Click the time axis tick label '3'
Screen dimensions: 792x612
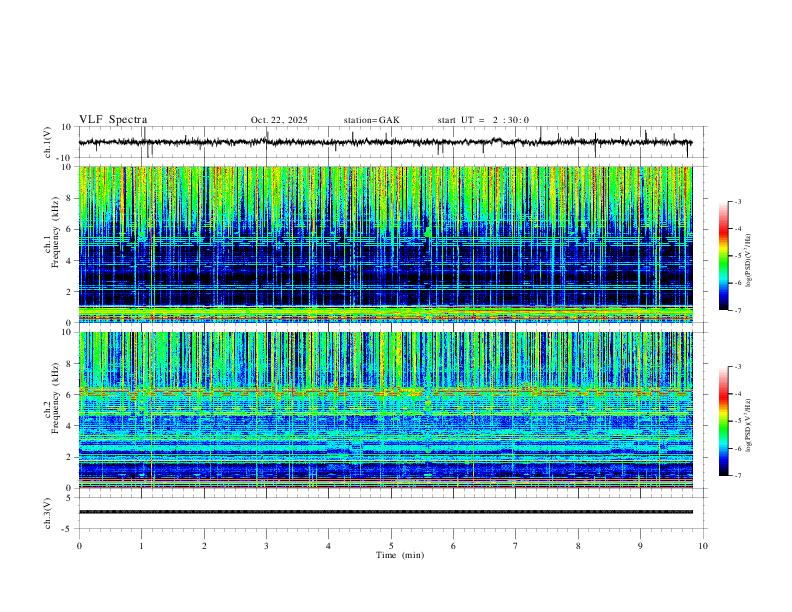[266, 546]
